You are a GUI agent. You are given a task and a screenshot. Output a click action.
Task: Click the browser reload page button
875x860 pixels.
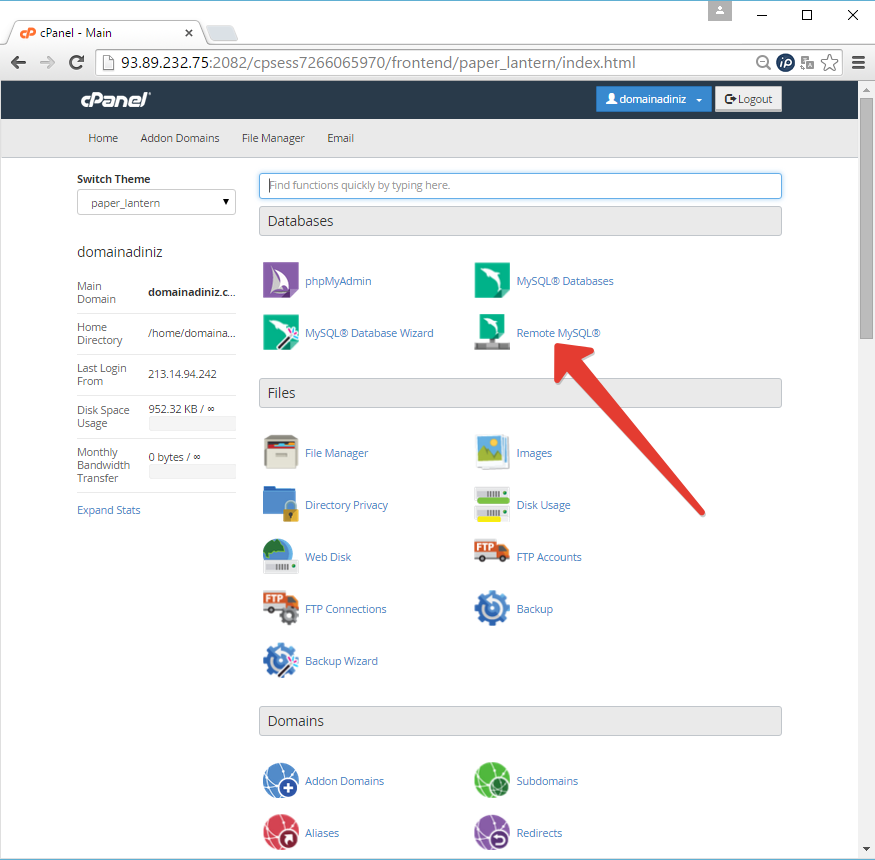(x=76, y=63)
